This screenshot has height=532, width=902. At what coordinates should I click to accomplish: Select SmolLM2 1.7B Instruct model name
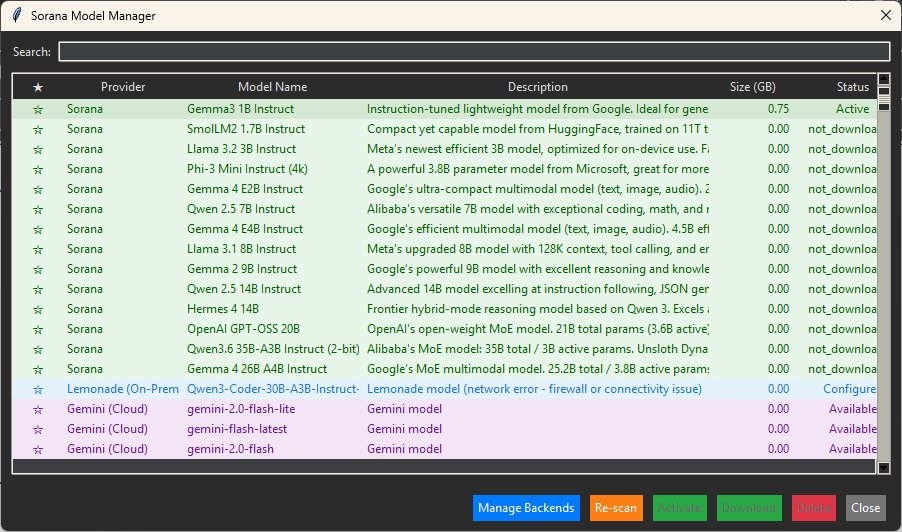click(246, 129)
